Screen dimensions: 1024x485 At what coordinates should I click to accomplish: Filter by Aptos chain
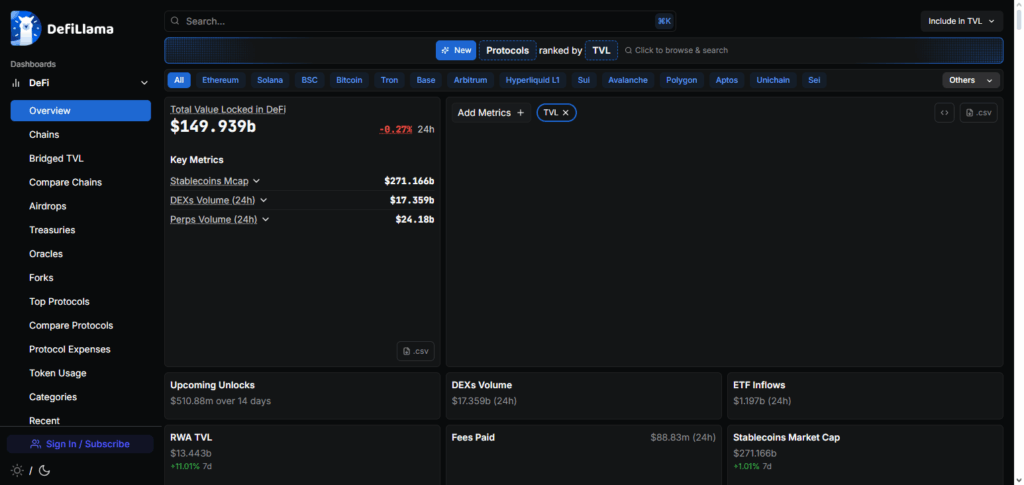(x=726, y=80)
